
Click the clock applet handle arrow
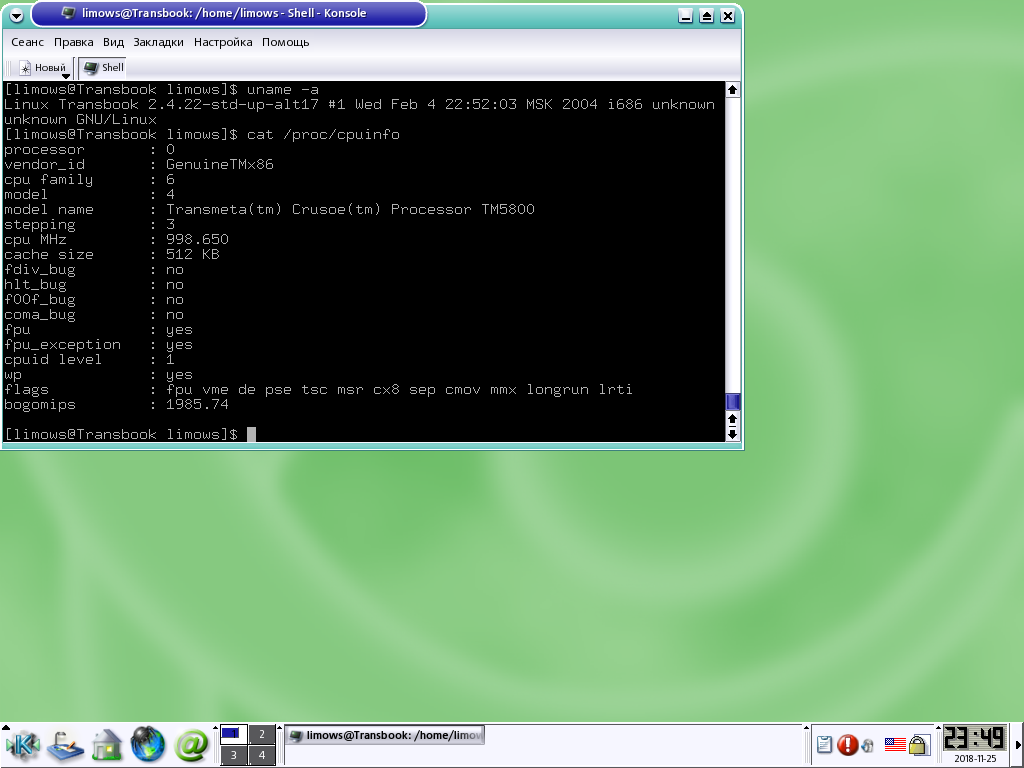click(938, 727)
